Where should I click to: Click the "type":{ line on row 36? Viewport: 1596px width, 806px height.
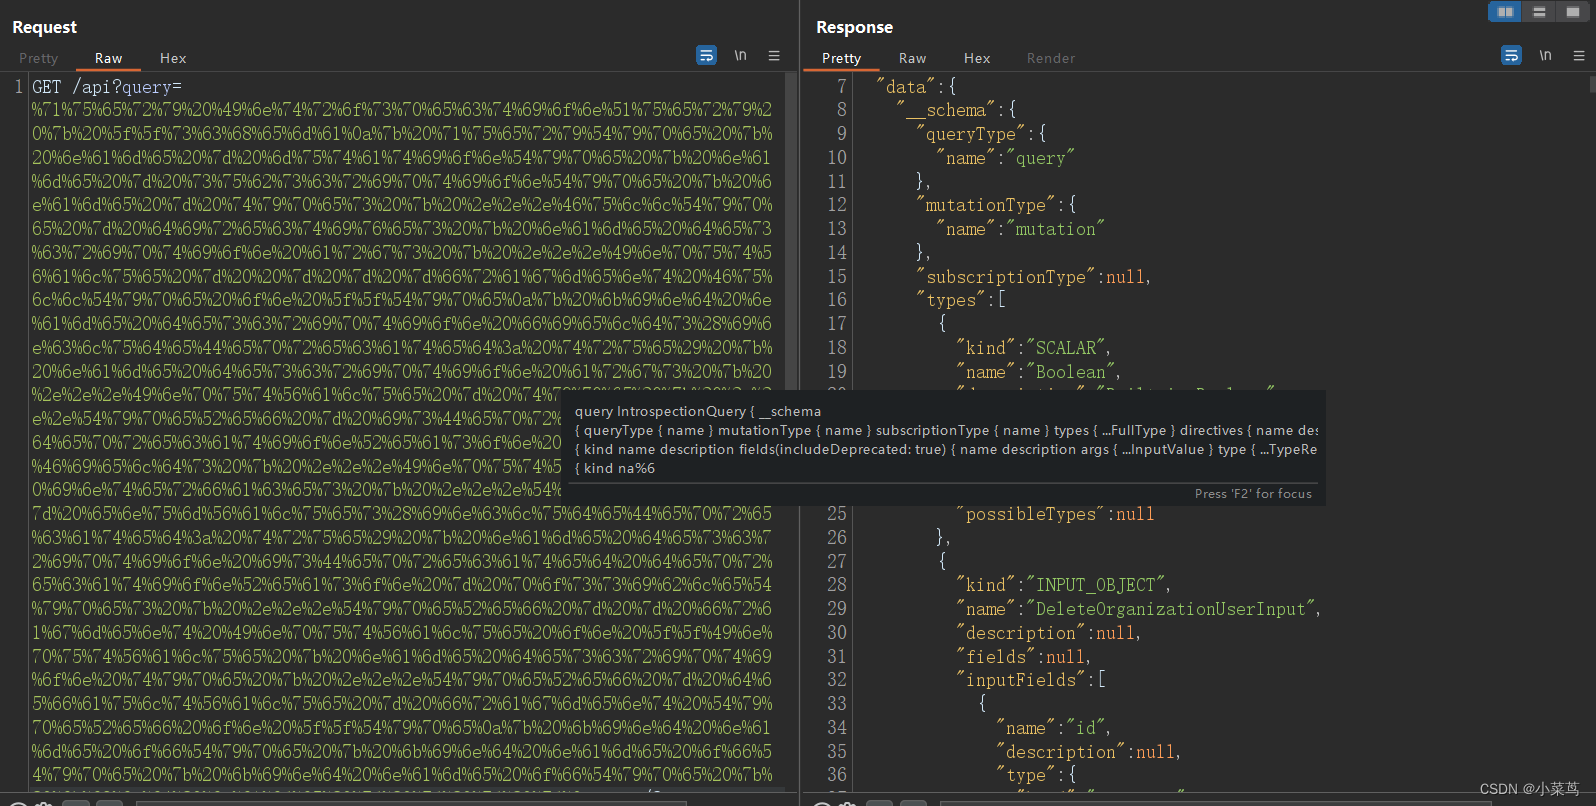pos(1036,775)
